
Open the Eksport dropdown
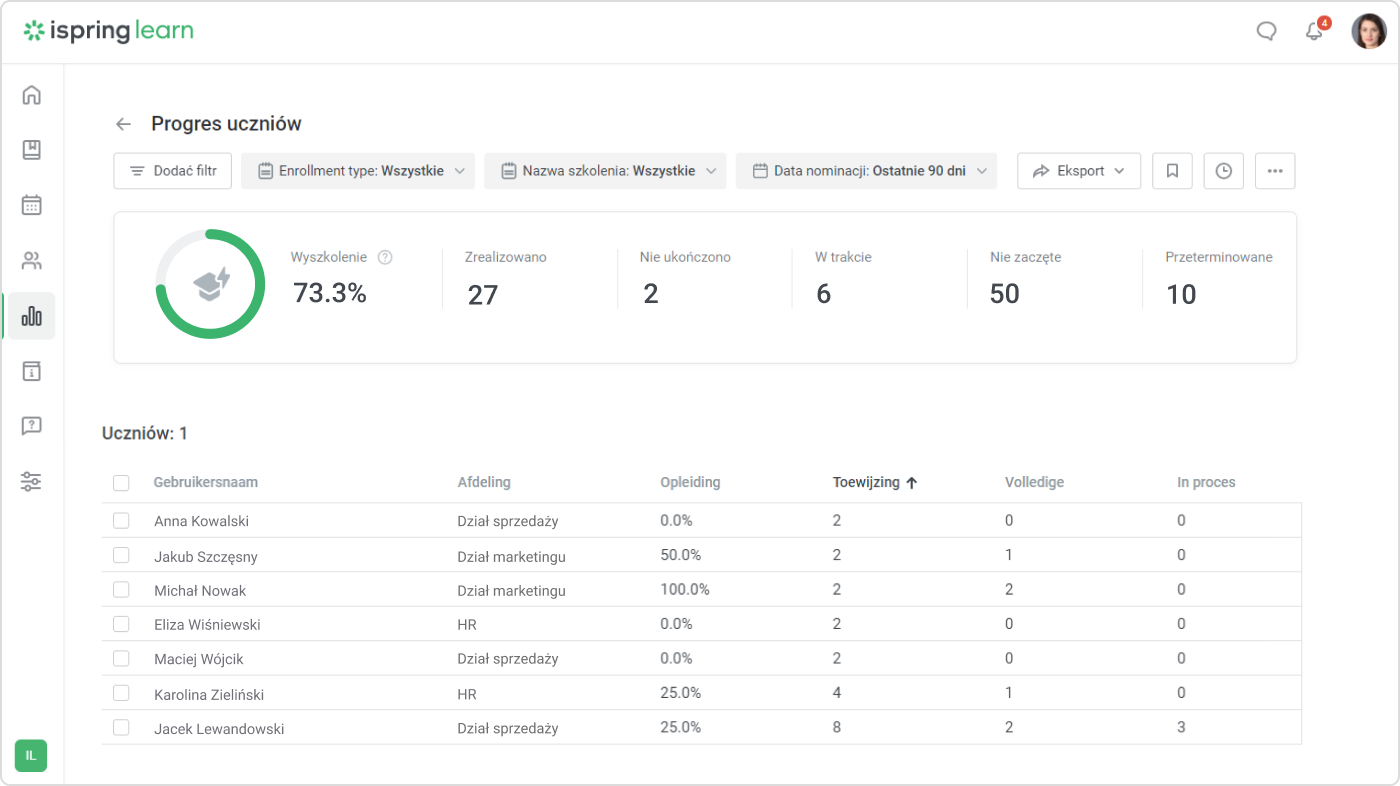pyautogui.click(x=1079, y=171)
